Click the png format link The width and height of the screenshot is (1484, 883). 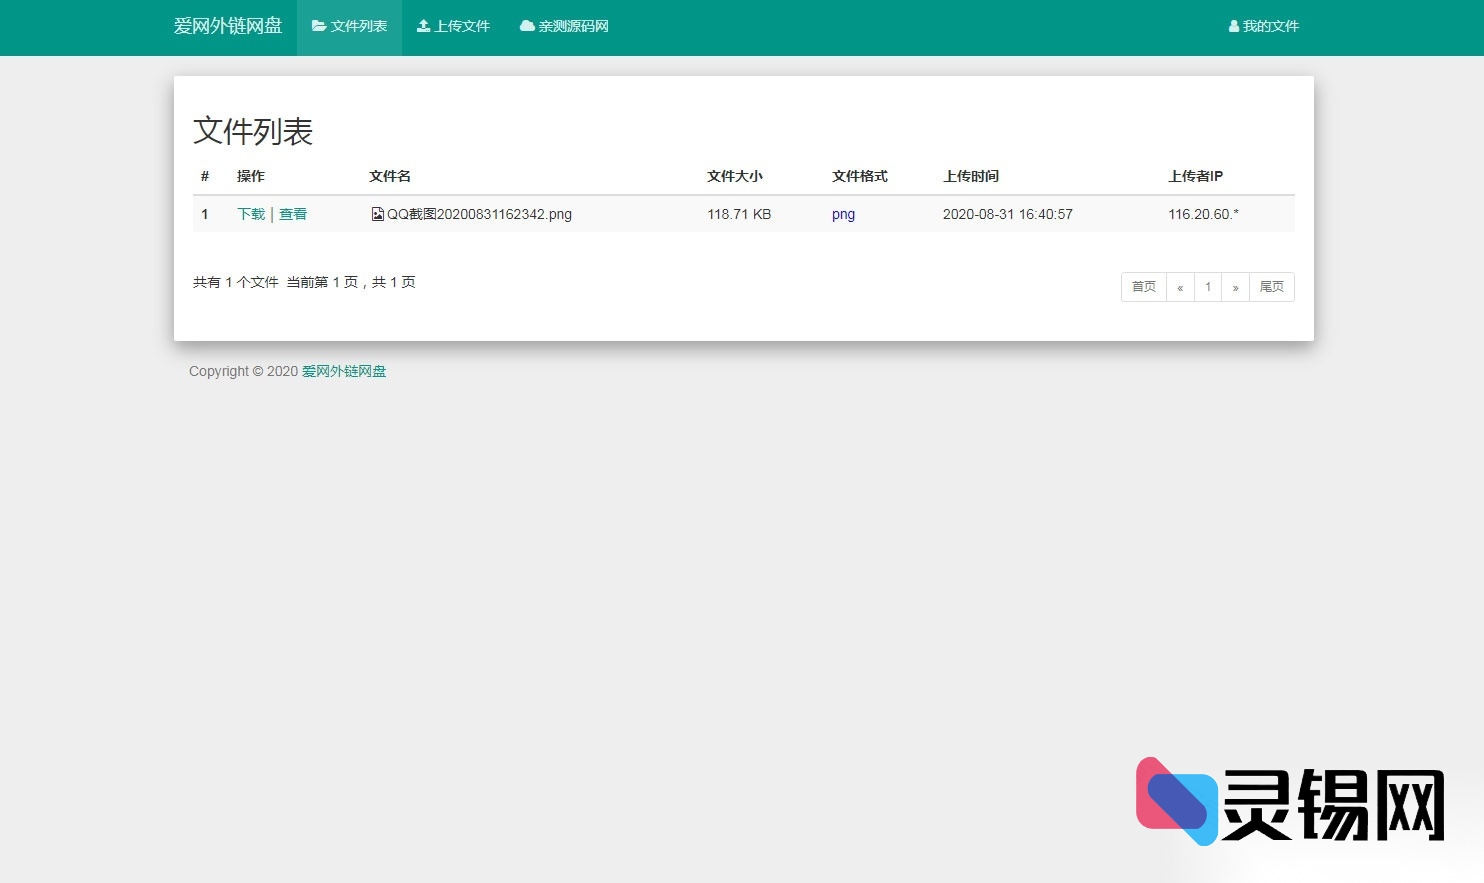(x=843, y=213)
